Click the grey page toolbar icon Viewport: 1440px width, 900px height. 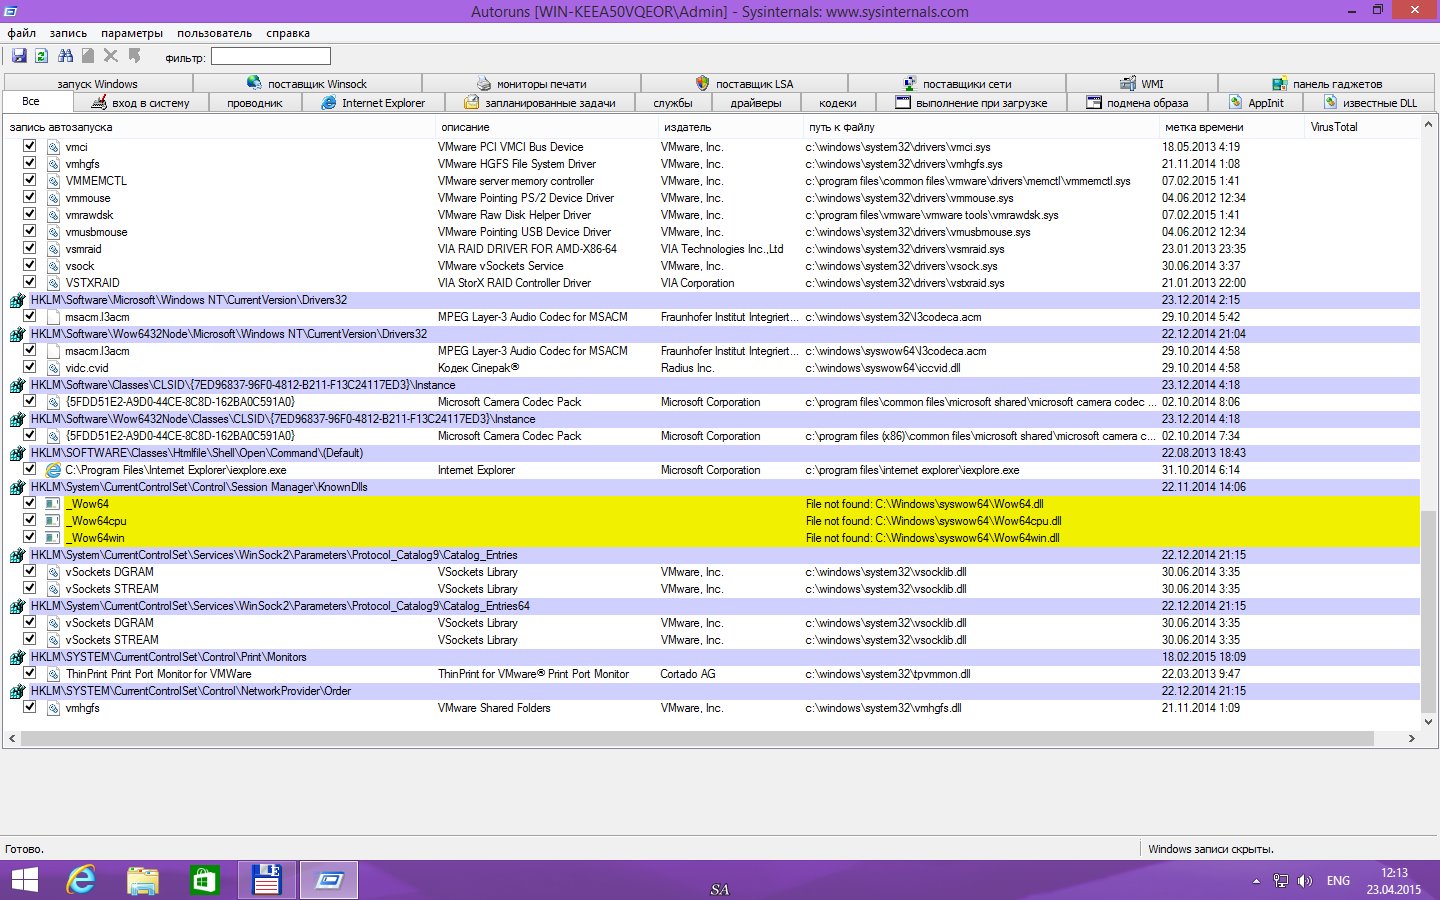88,56
